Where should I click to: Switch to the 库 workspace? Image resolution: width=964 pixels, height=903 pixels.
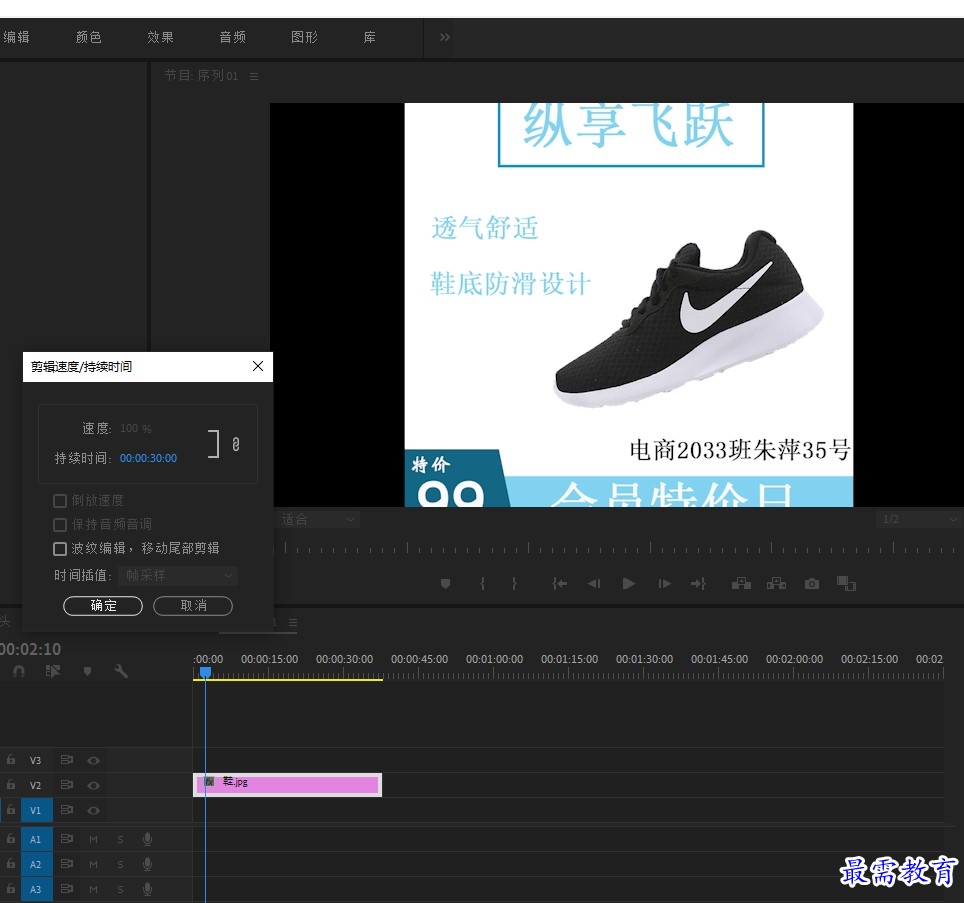(x=369, y=37)
